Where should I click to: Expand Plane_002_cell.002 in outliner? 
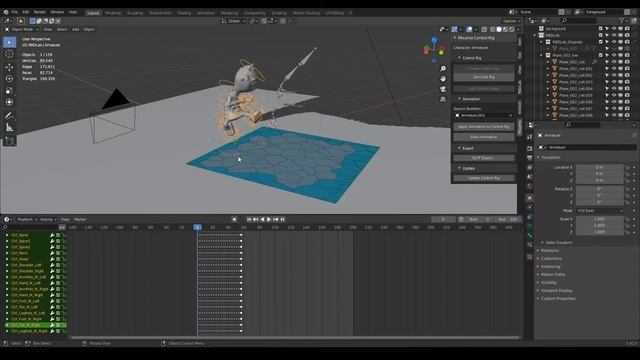coord(548,76)
